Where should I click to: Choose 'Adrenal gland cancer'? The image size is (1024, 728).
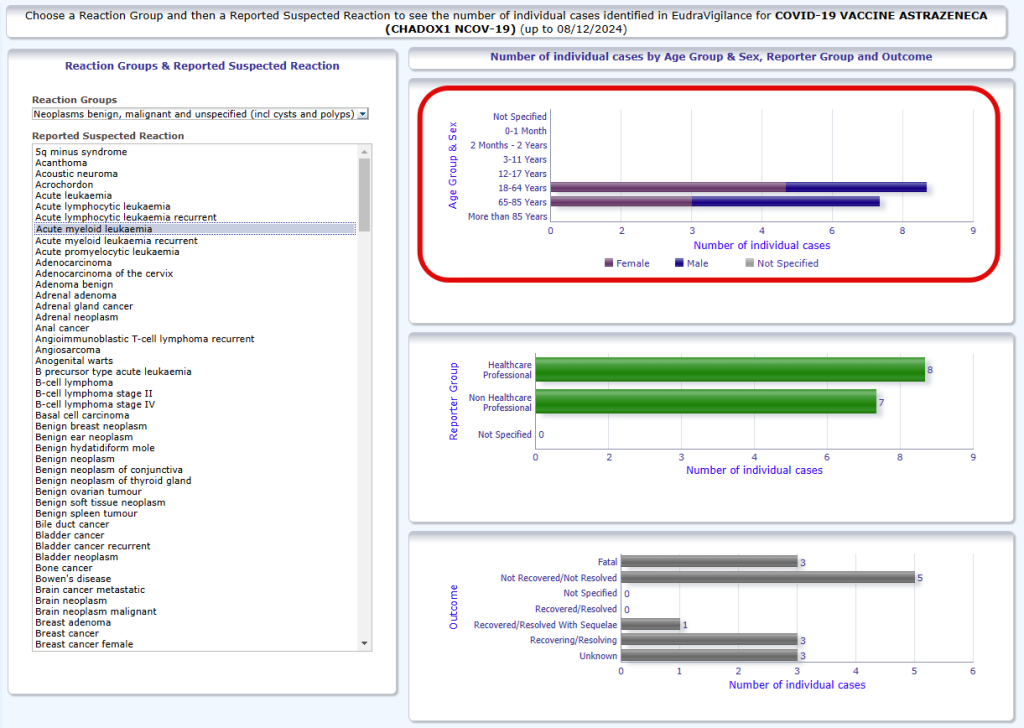click(x=84, y=306)
